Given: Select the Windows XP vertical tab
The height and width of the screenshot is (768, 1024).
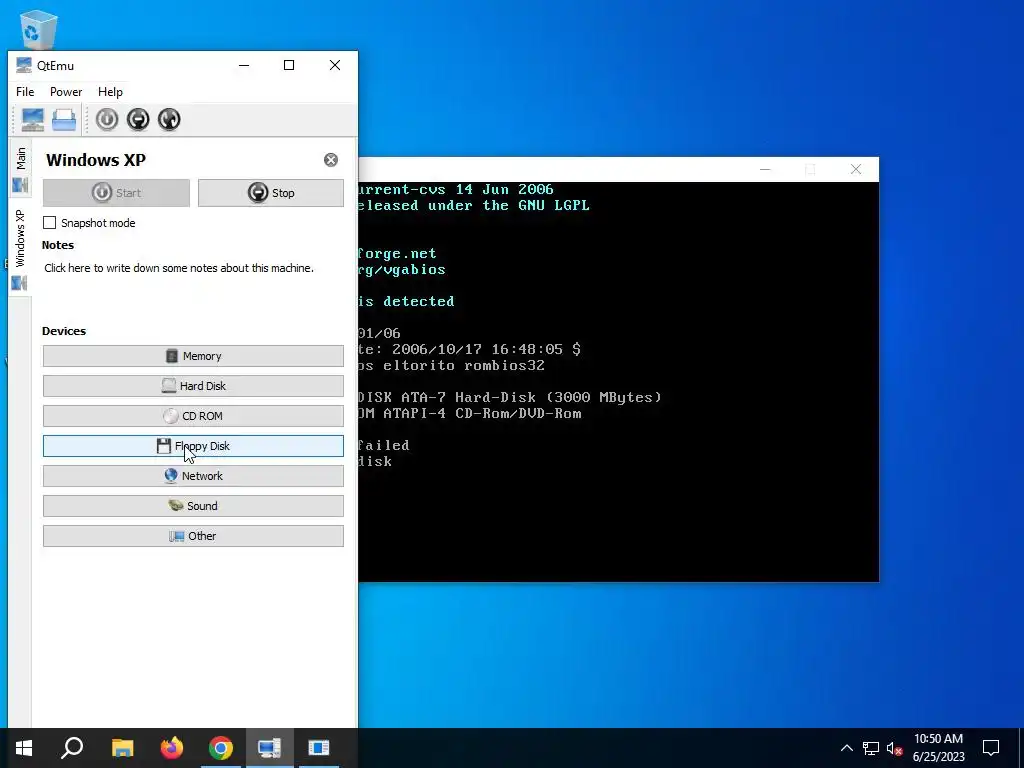Looking at the screenshot, I should coord(20,248).
